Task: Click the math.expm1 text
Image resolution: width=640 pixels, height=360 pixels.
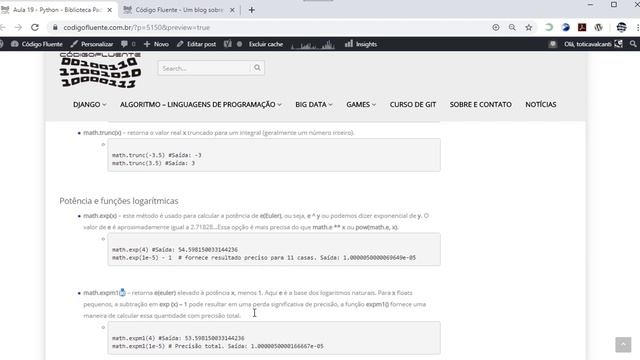Action: tap(101, 293)
